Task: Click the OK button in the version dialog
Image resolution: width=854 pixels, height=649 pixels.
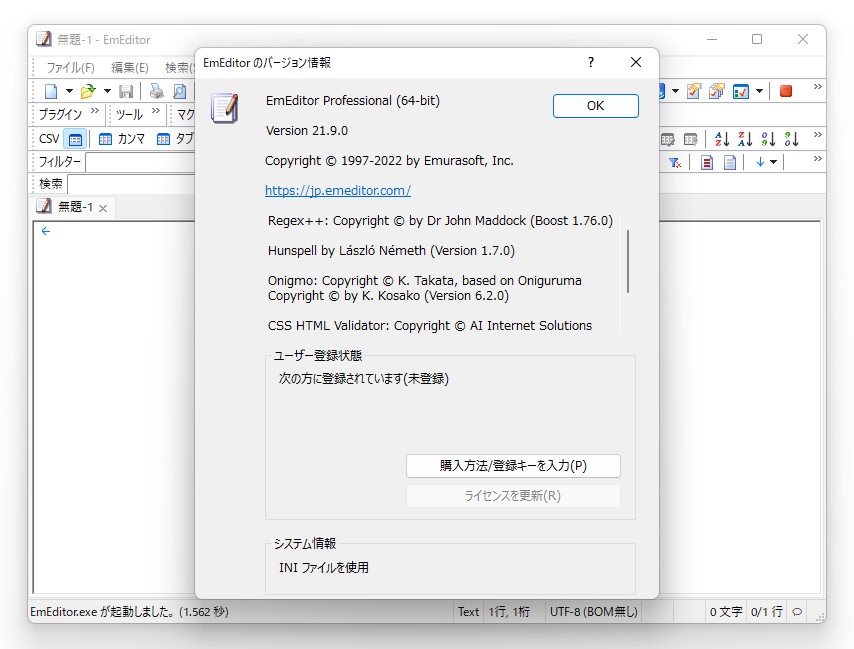Action: 595,105
